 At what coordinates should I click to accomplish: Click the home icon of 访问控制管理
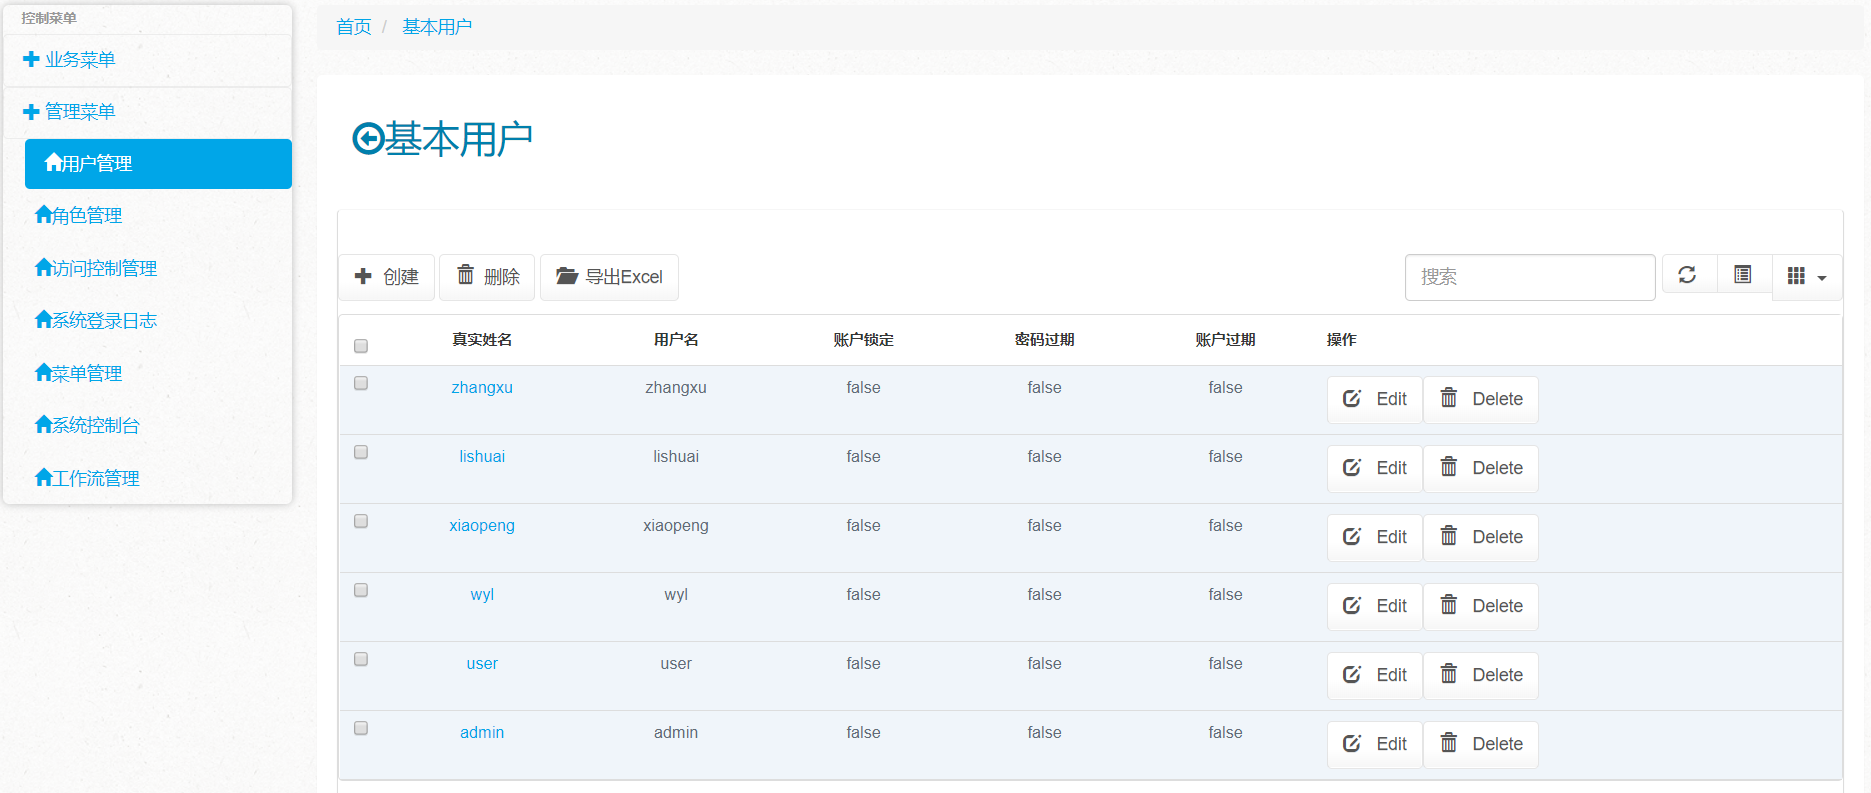43,267
